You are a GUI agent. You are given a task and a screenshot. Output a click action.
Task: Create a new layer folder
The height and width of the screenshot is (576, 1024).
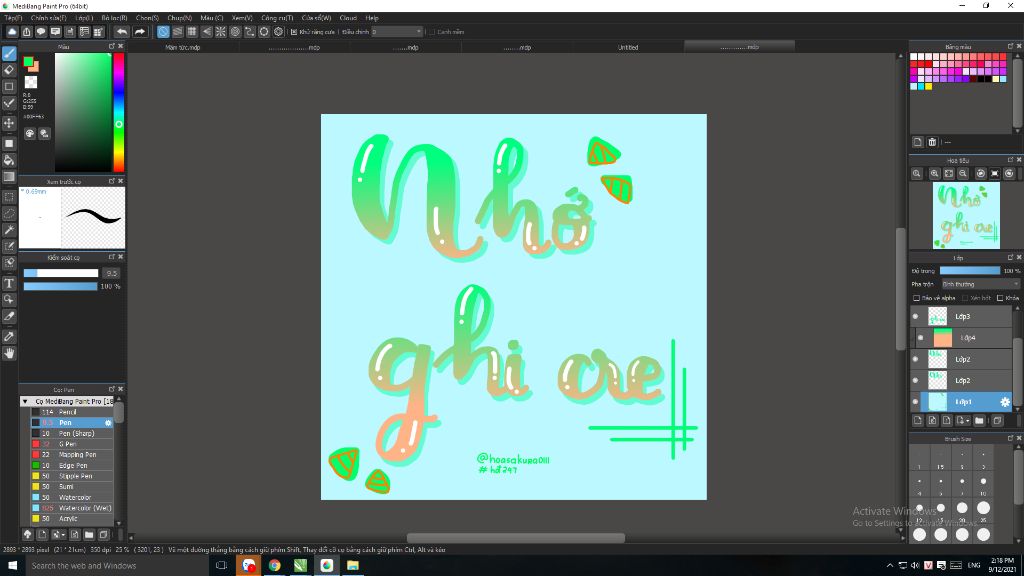click(979, 421)
